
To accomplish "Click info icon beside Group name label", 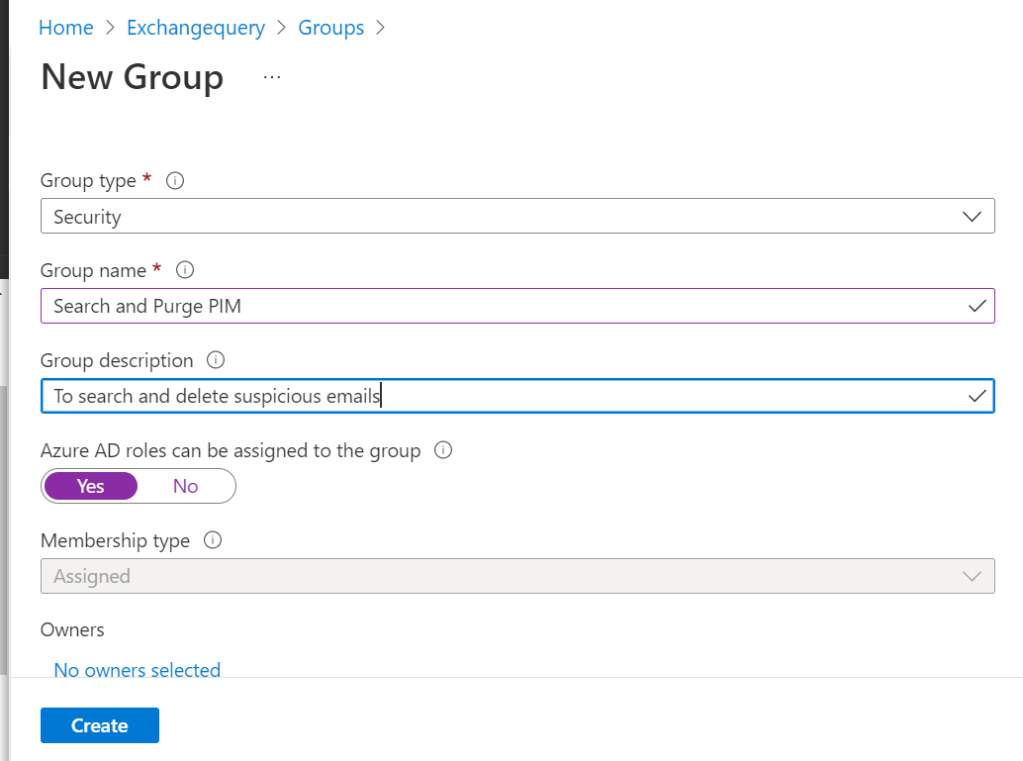I will click(x=185, y=270).
